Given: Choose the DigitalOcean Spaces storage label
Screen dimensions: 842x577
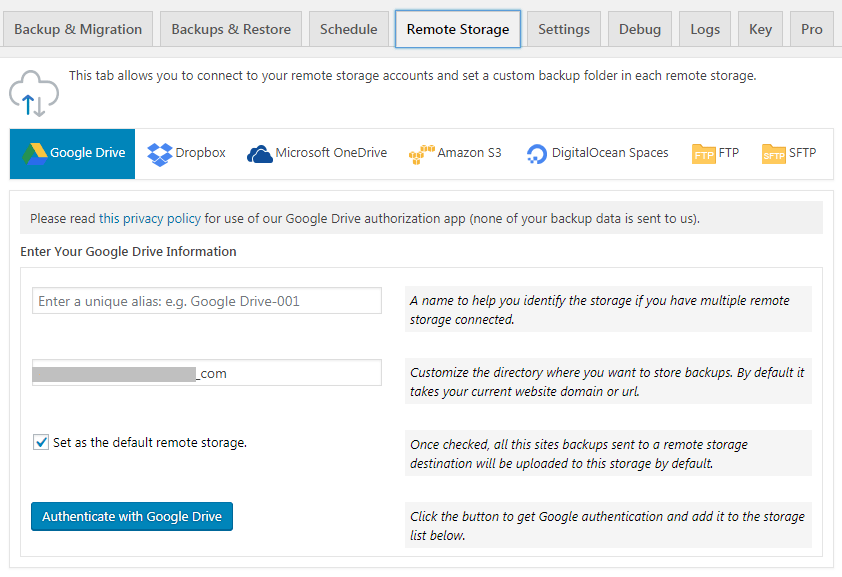Looking at the screenshot, I should click(x=610, y=153).
